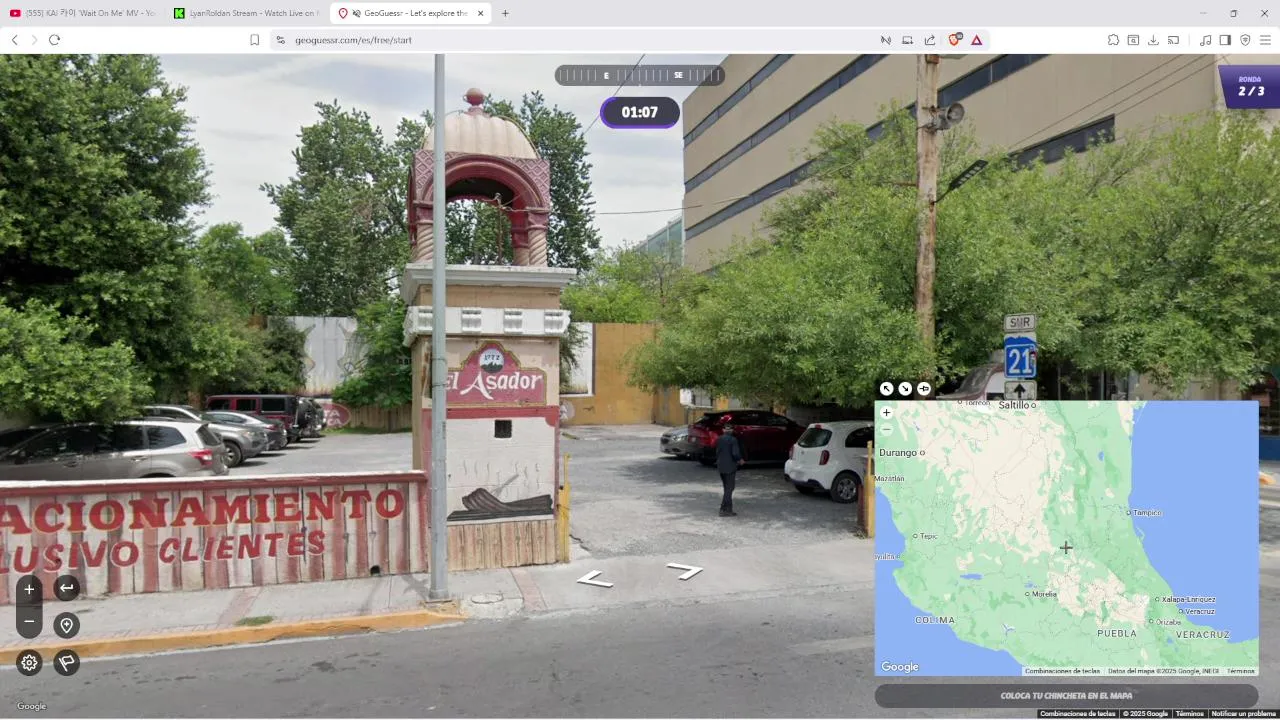View site information icon in address bar
Screen dimensions: 1280x720
tap(280, 40)
